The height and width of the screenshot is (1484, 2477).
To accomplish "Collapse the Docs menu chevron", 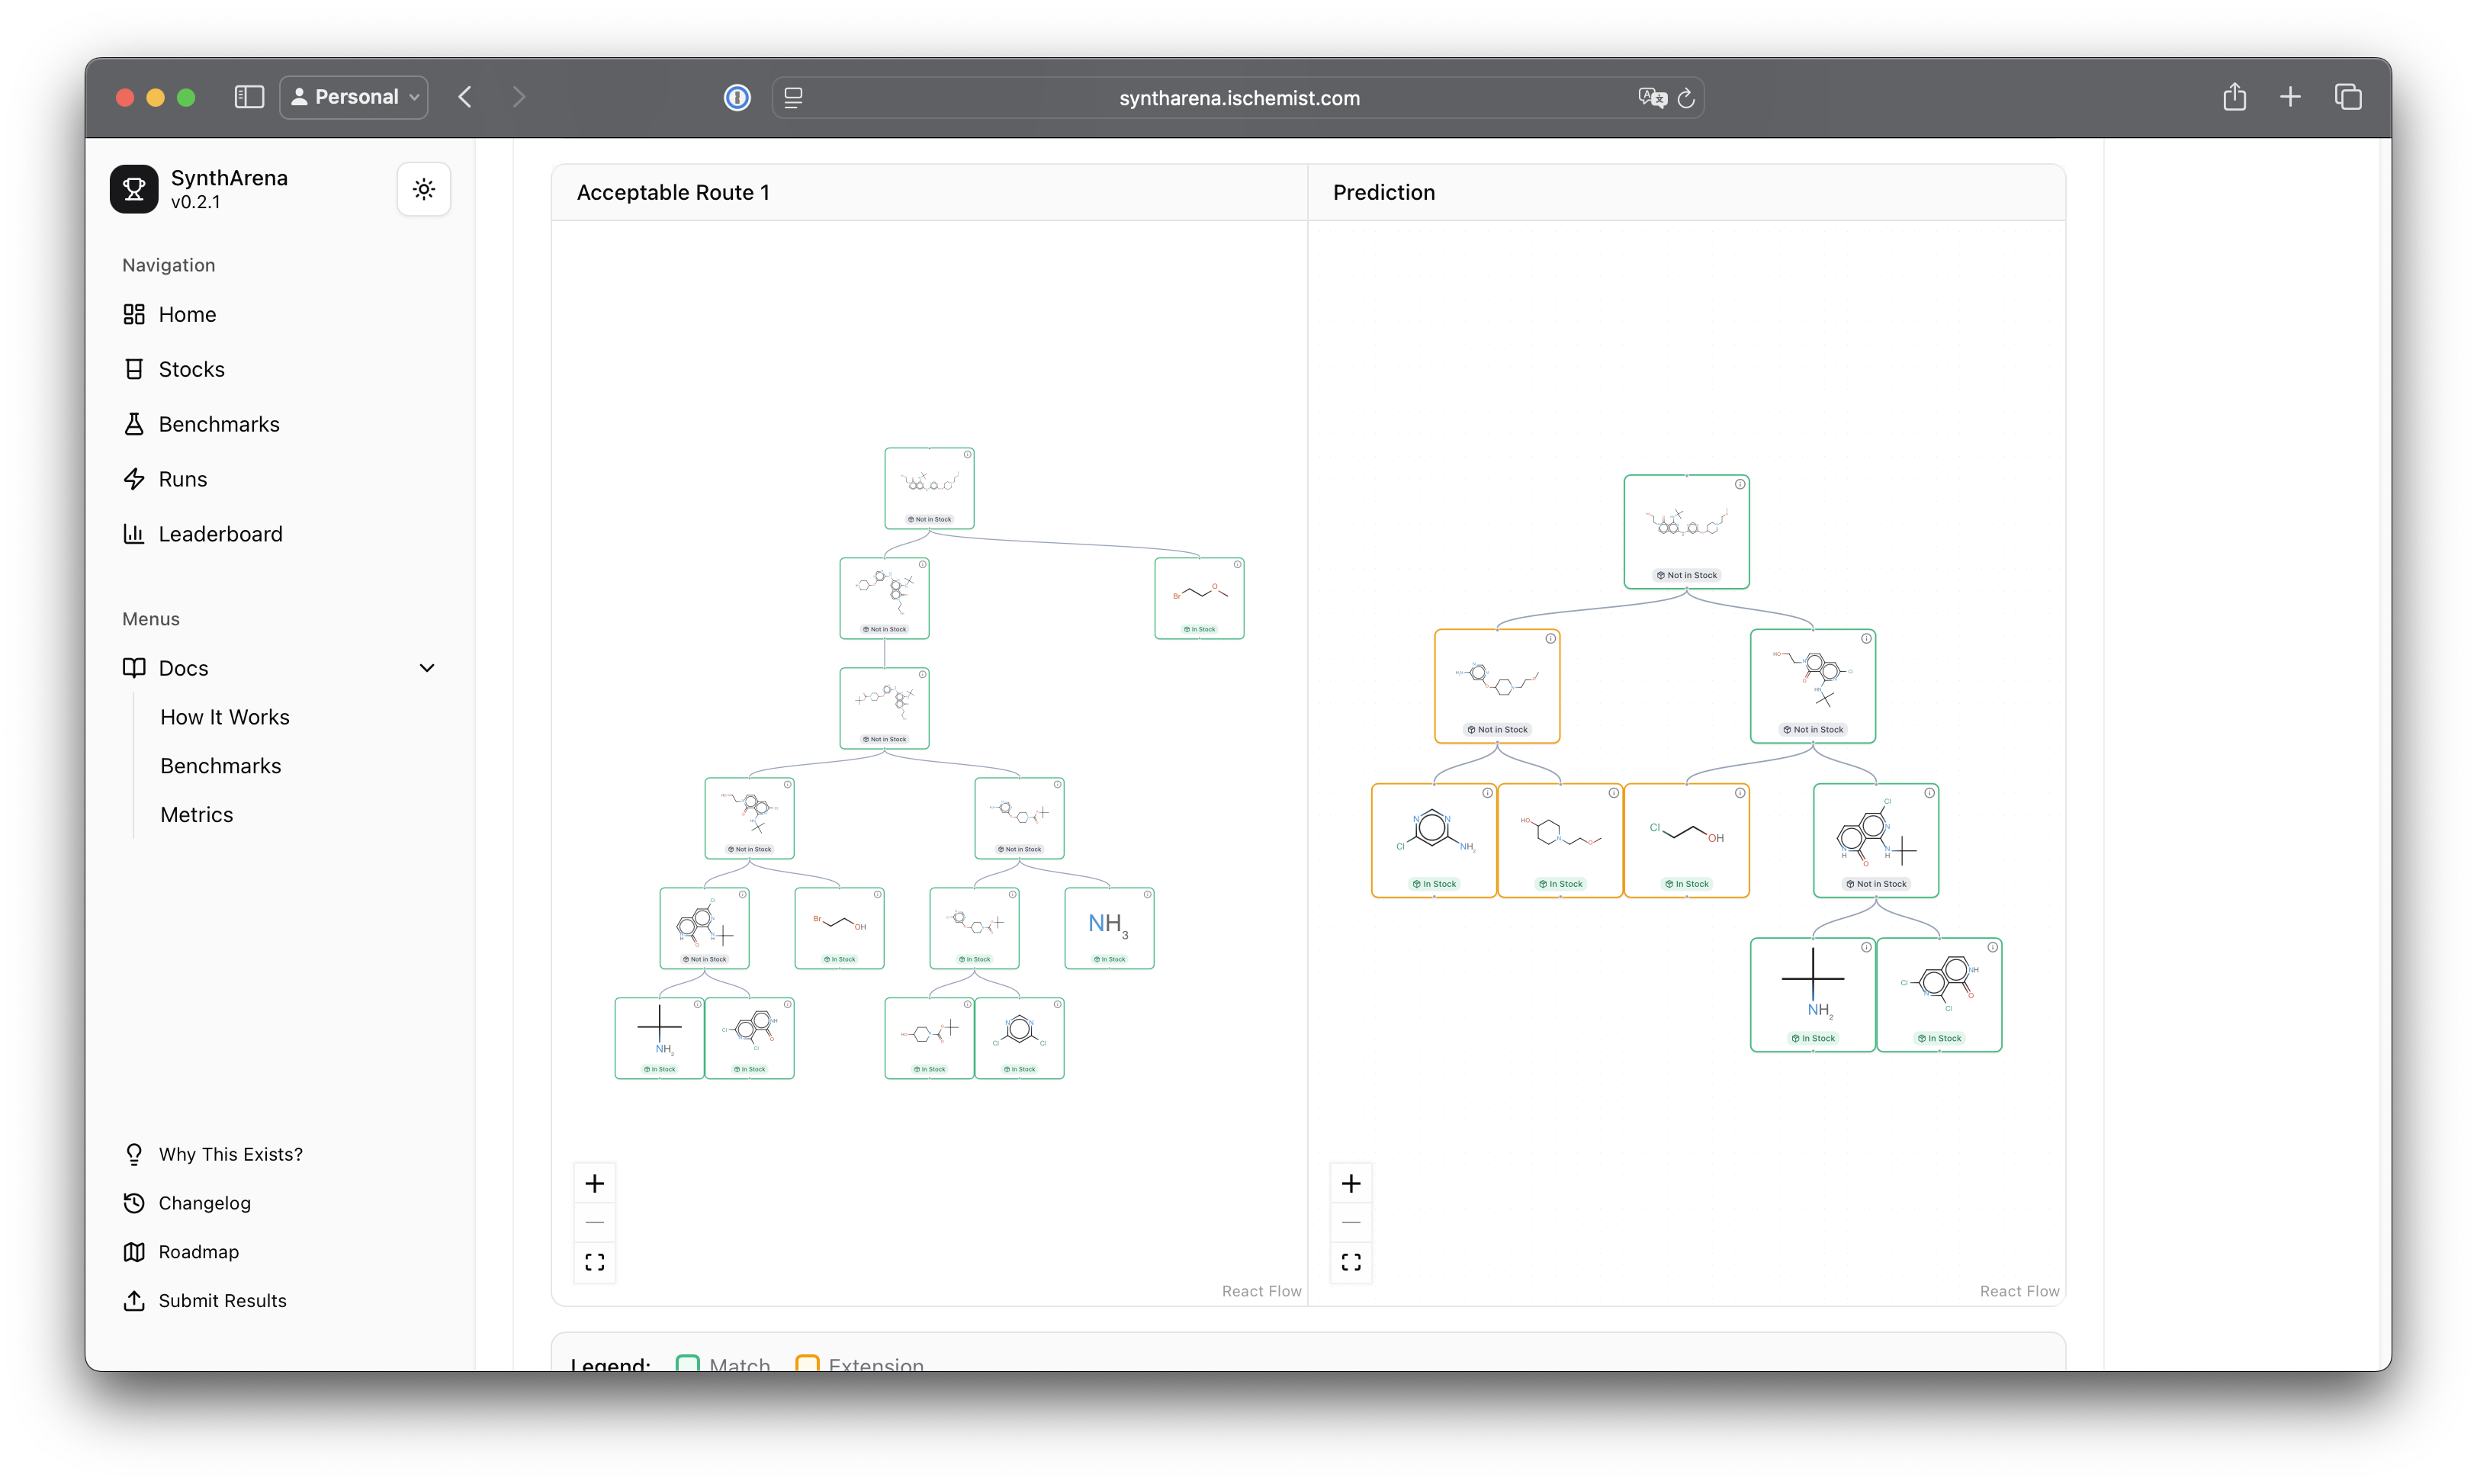I will tap(427, 668).
